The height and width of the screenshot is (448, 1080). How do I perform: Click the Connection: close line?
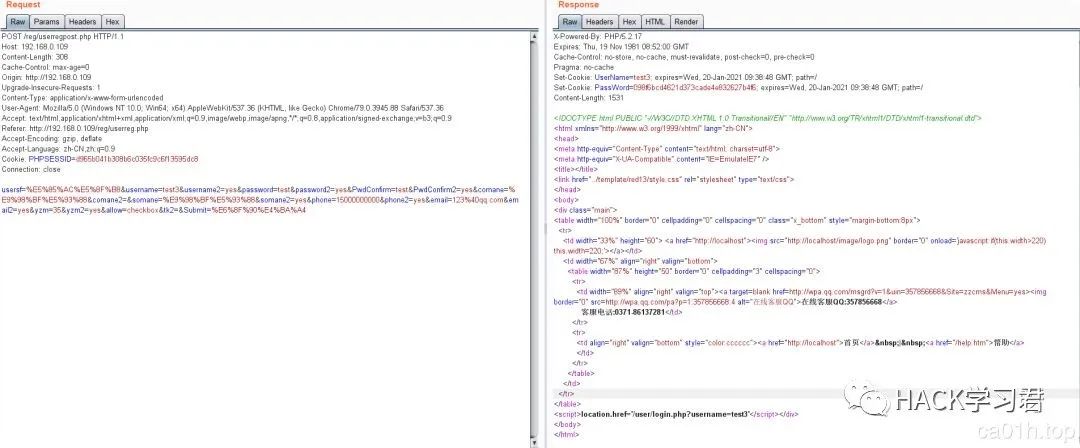[x=30, y=170]
